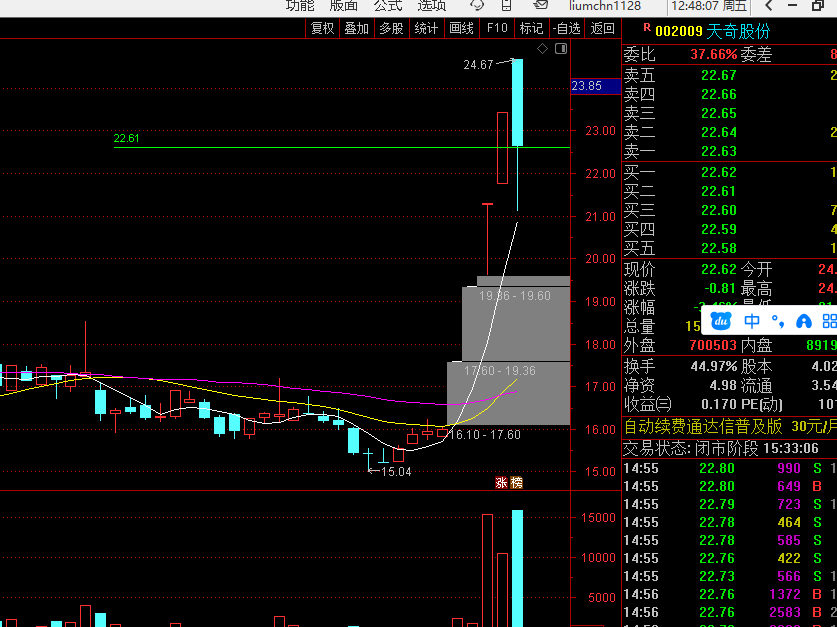837x627 pixels.
Task: Click the IME blue A skin icon
Action: 803,321
